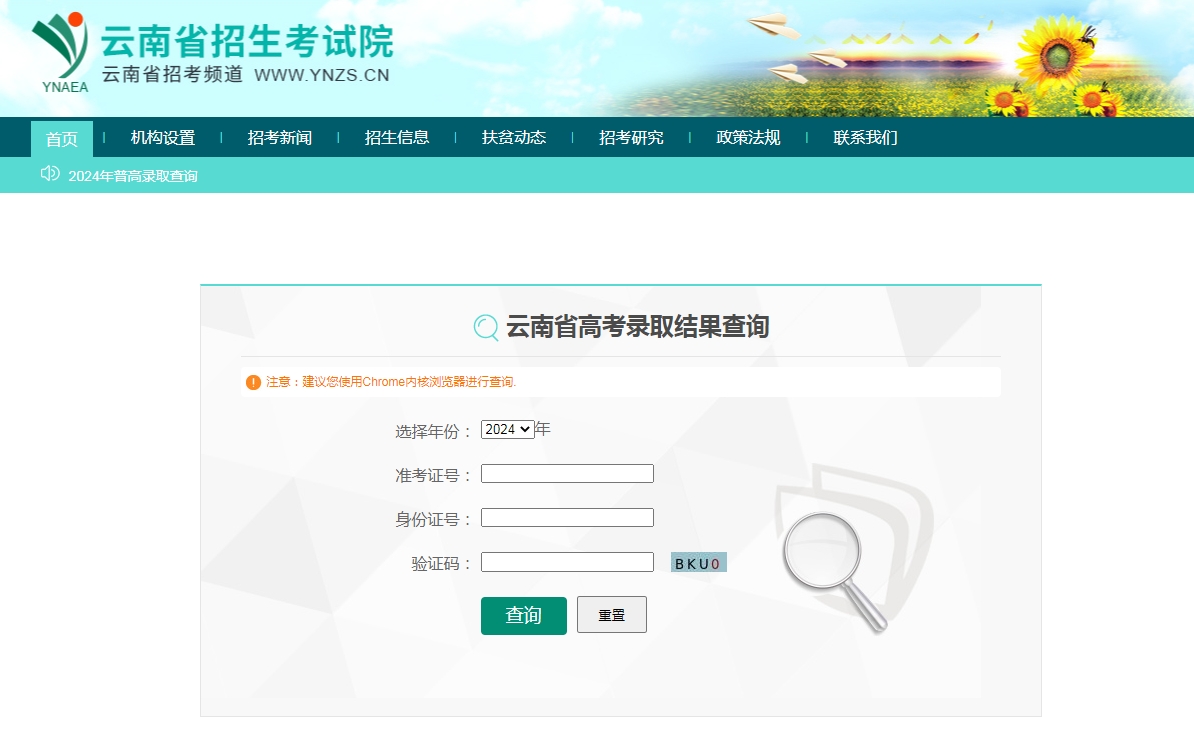The width and height of the screenshot is (1194, 731).
Task: Click the teal magnifier icon beside the query title
Action: 486,327
